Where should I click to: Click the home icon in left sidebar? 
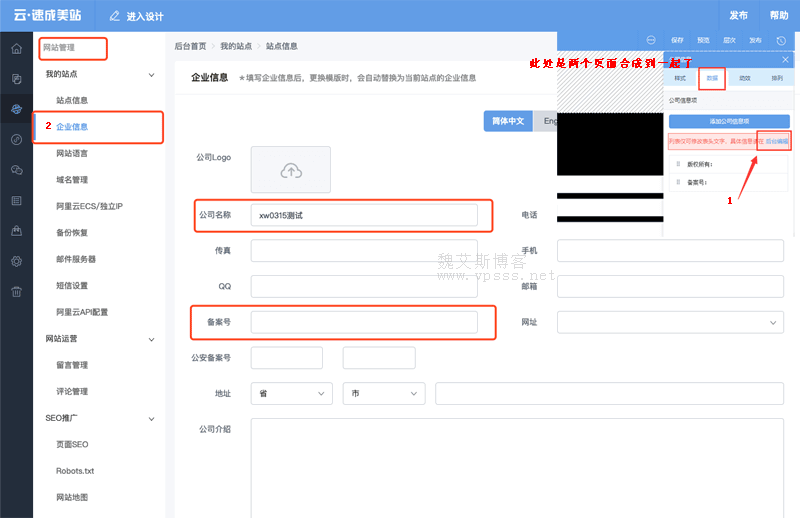pyautogui.click(x=16, y=49)
